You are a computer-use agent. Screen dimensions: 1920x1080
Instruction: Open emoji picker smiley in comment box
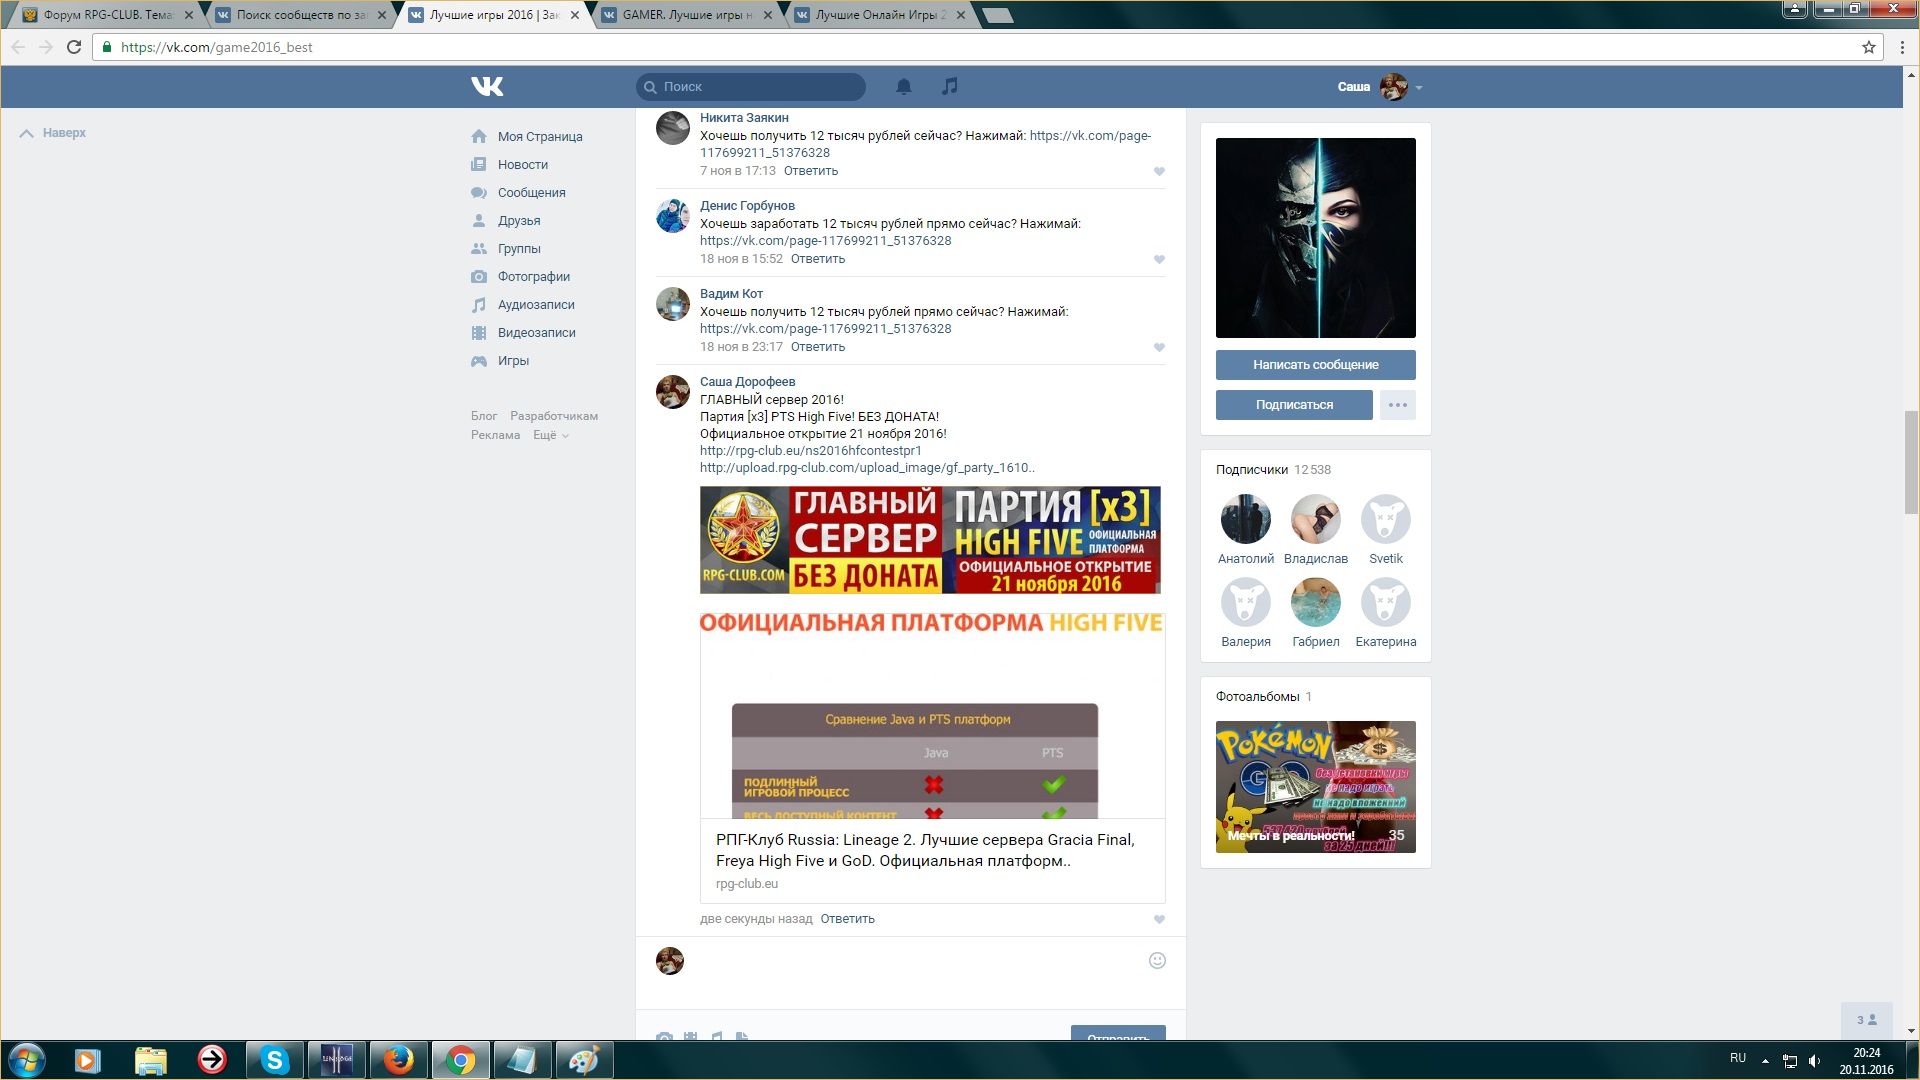tap(1157, 960)
